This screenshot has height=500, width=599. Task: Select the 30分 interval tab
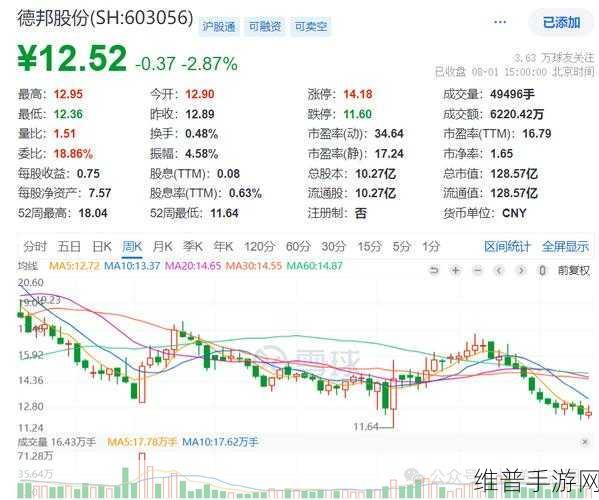[x=333, y=246]
